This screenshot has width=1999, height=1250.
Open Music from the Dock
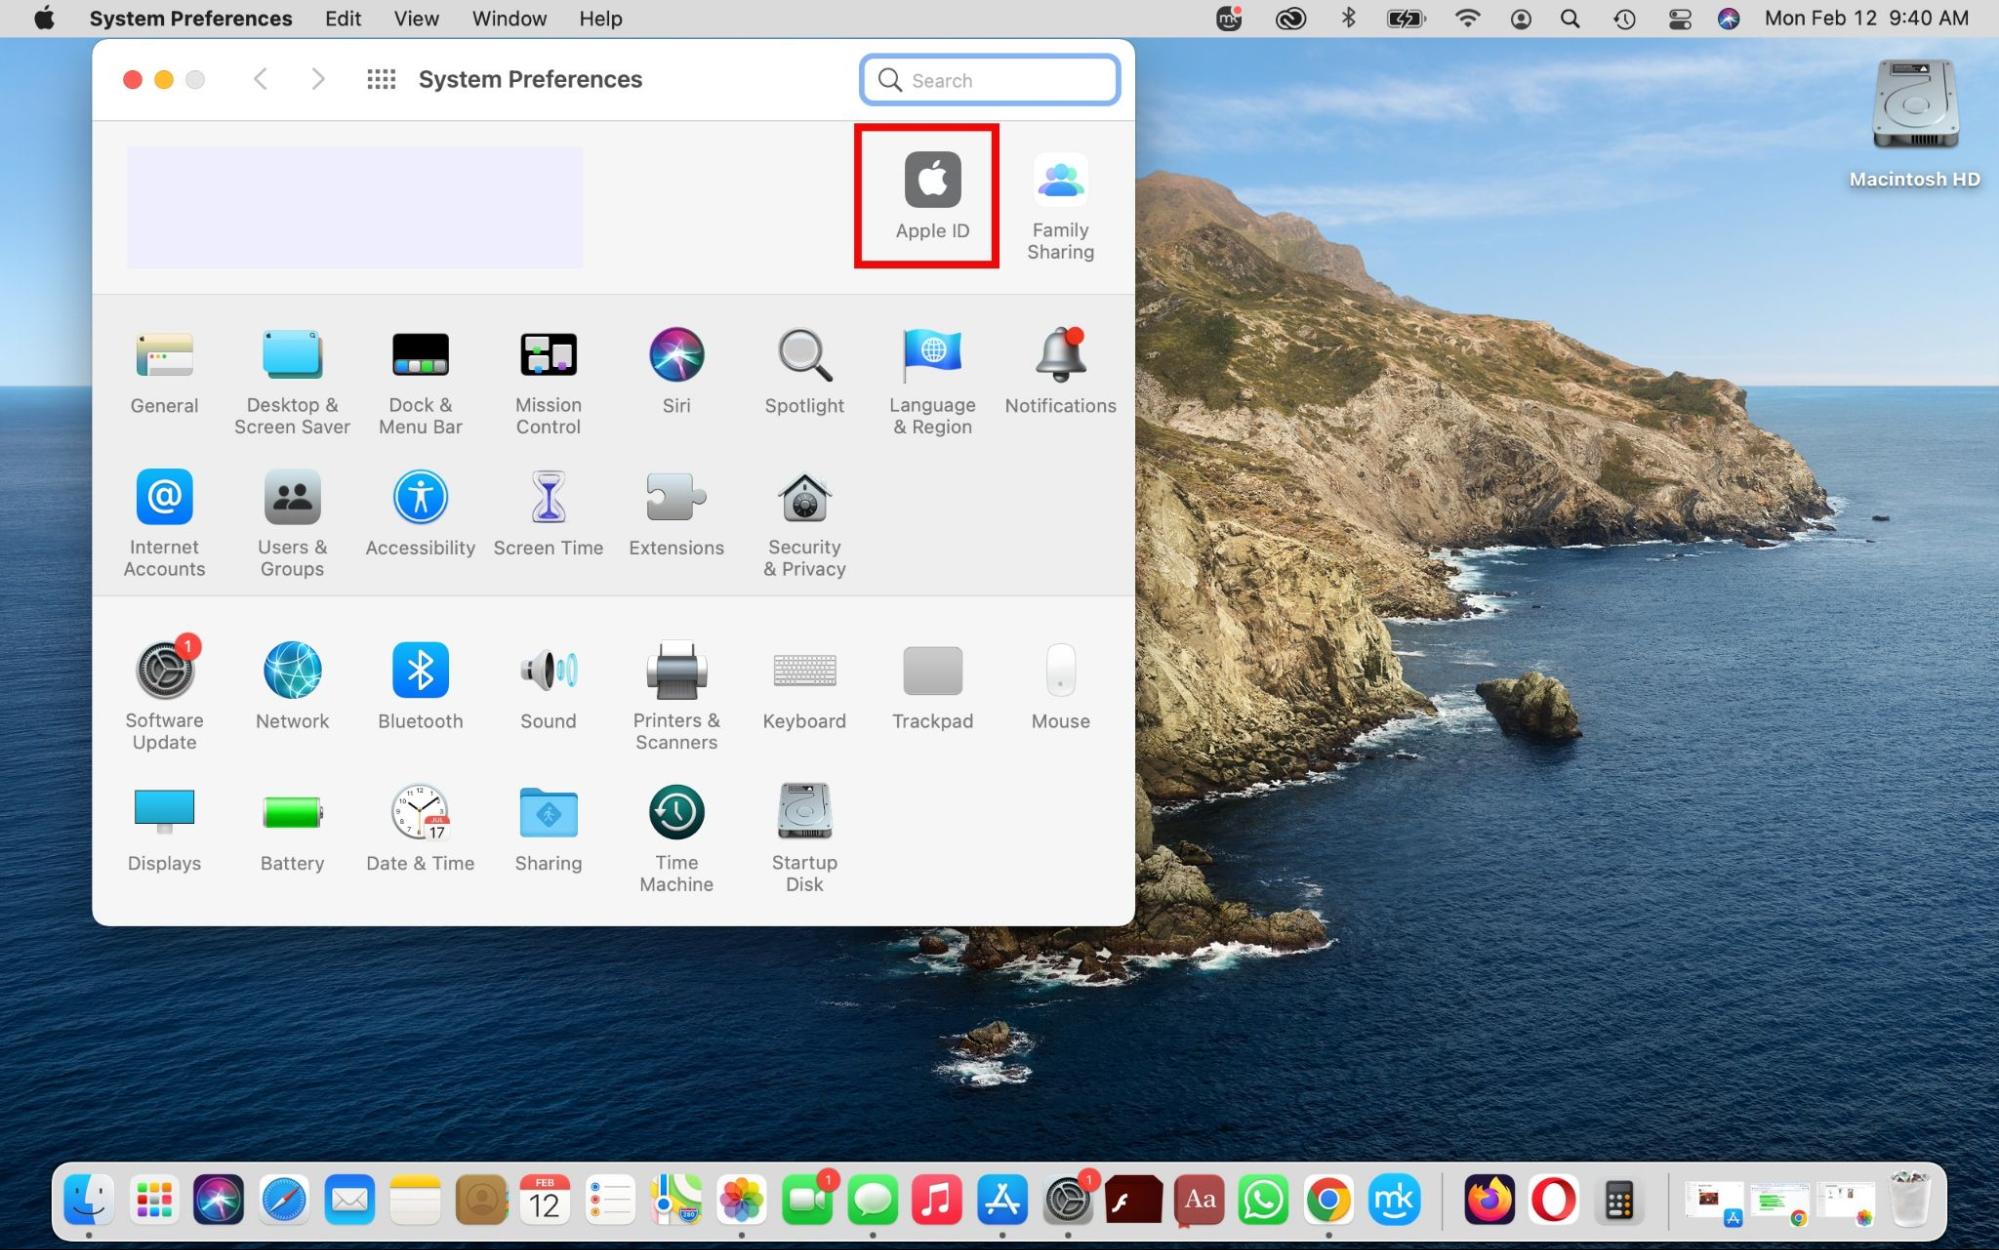click(937, 1199)
